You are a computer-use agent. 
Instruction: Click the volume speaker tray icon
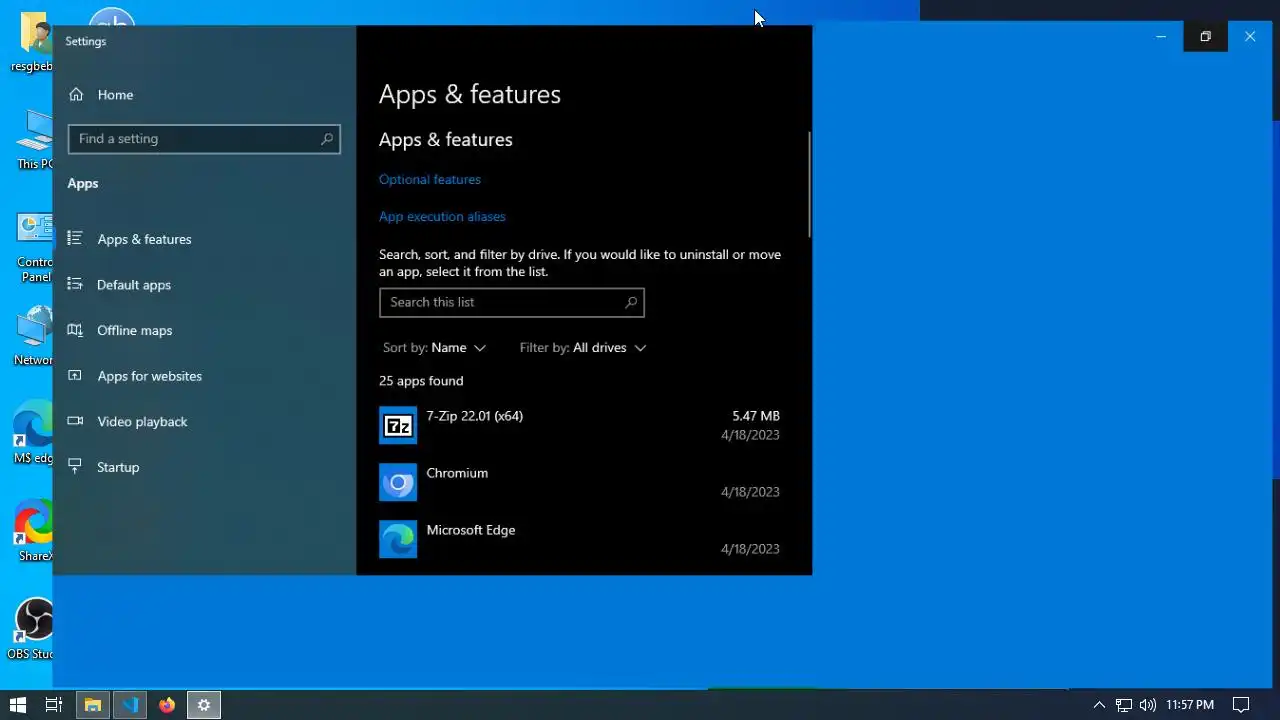[x=1147, y=705]
